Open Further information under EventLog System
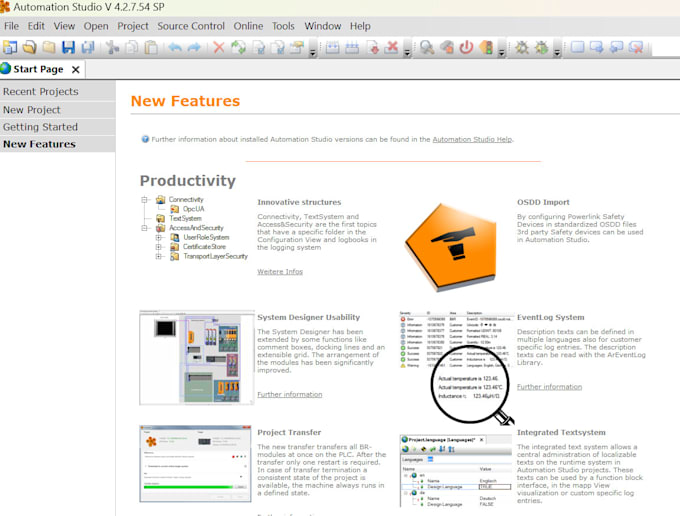The image size is (680, 516). tap(549, 386)
